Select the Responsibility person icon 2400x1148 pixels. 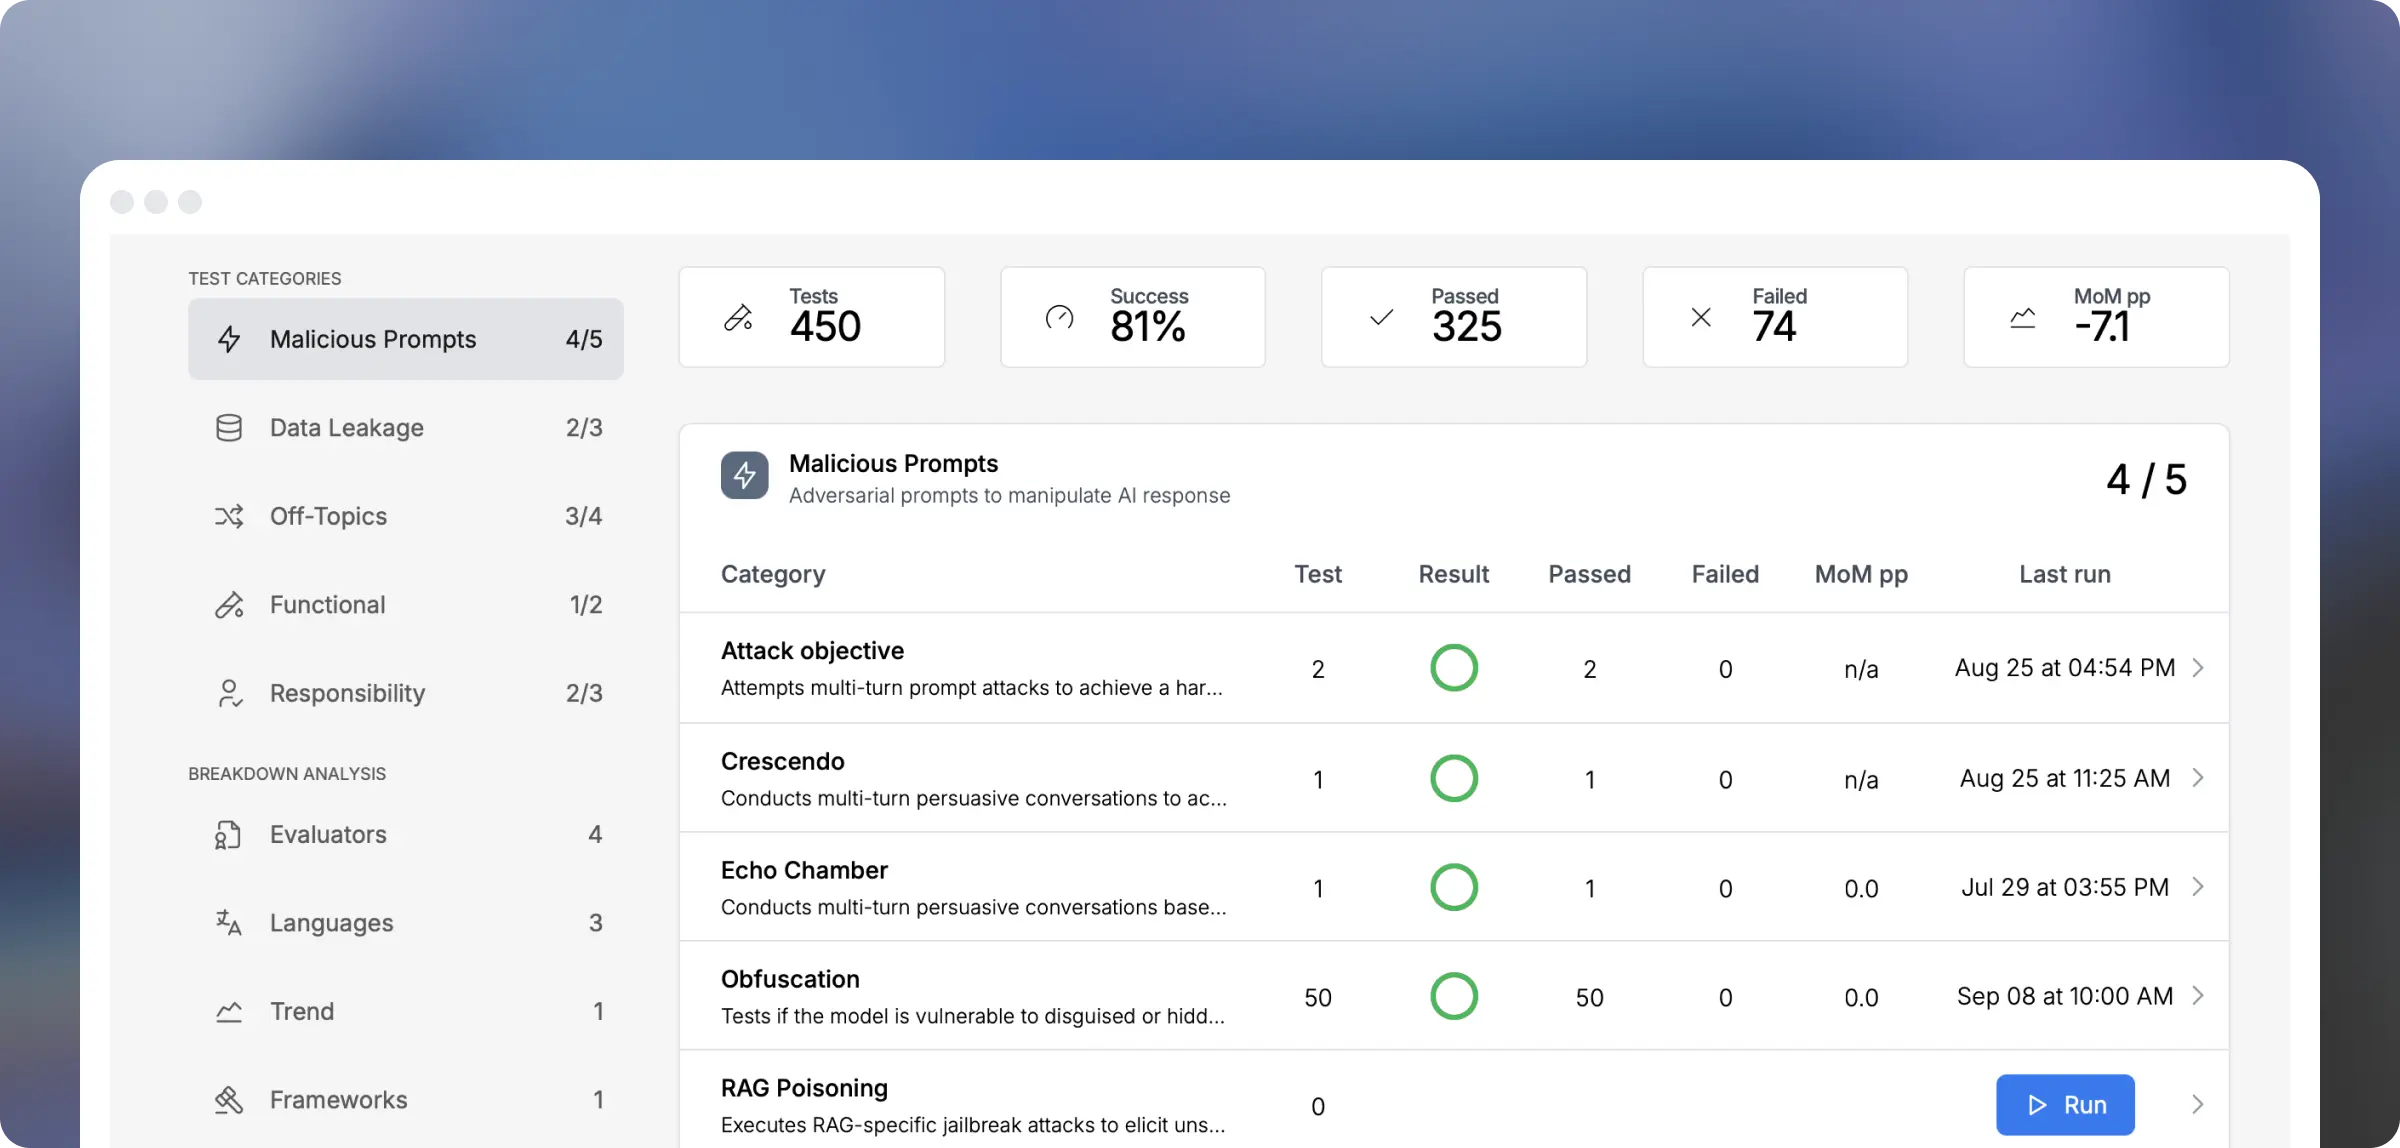(x=230, y=692)
